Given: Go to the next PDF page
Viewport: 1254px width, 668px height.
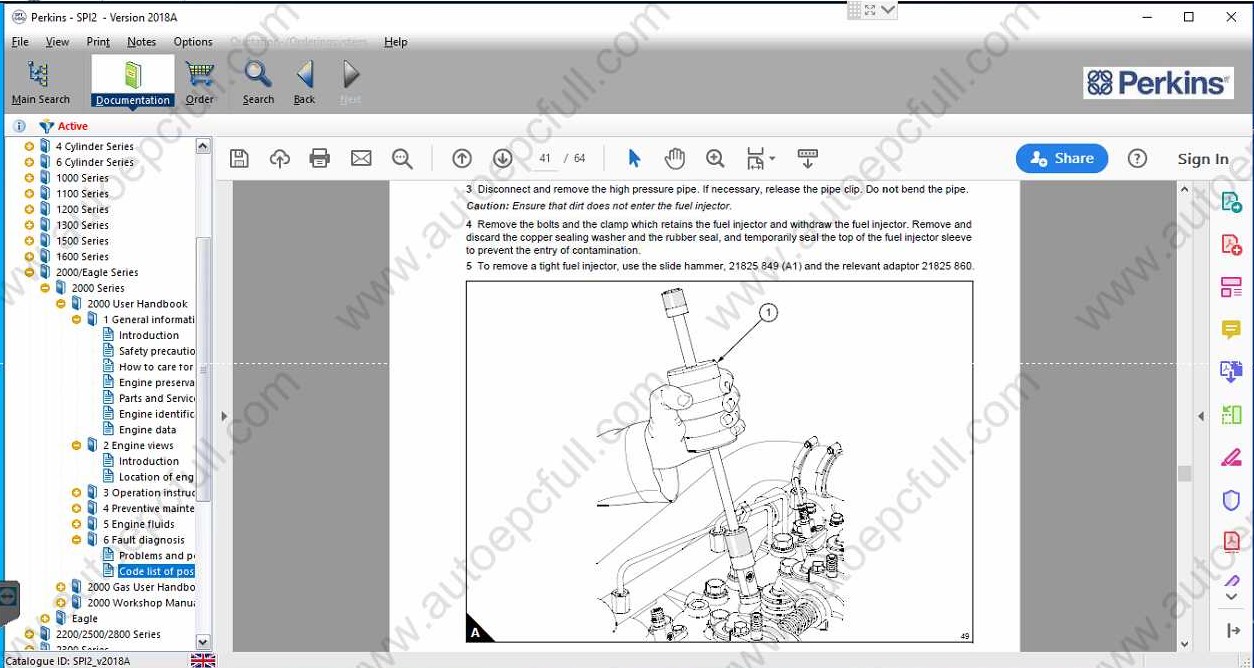Looking at the screenshot, I should coord(502,158).
